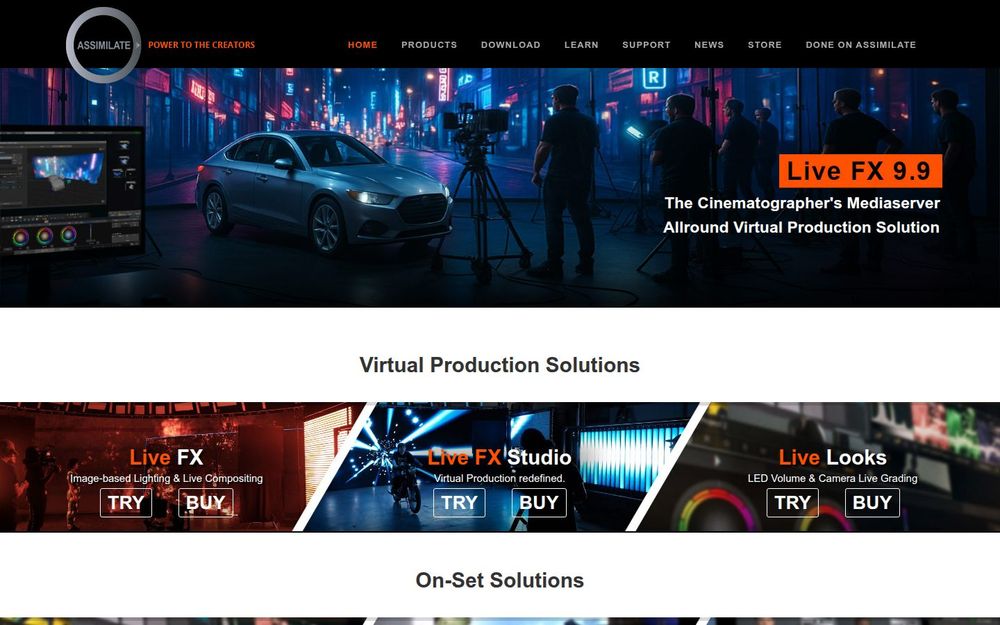Open the Learn menu
The height and width of the screenshot is (625, 1000).
point(581,45)
